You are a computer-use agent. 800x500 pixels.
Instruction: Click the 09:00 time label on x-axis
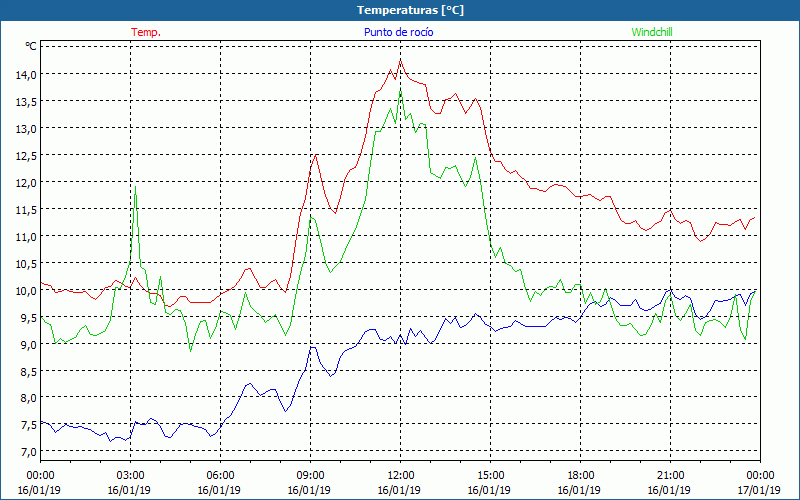pyautogui.click(x=310, y=475)
